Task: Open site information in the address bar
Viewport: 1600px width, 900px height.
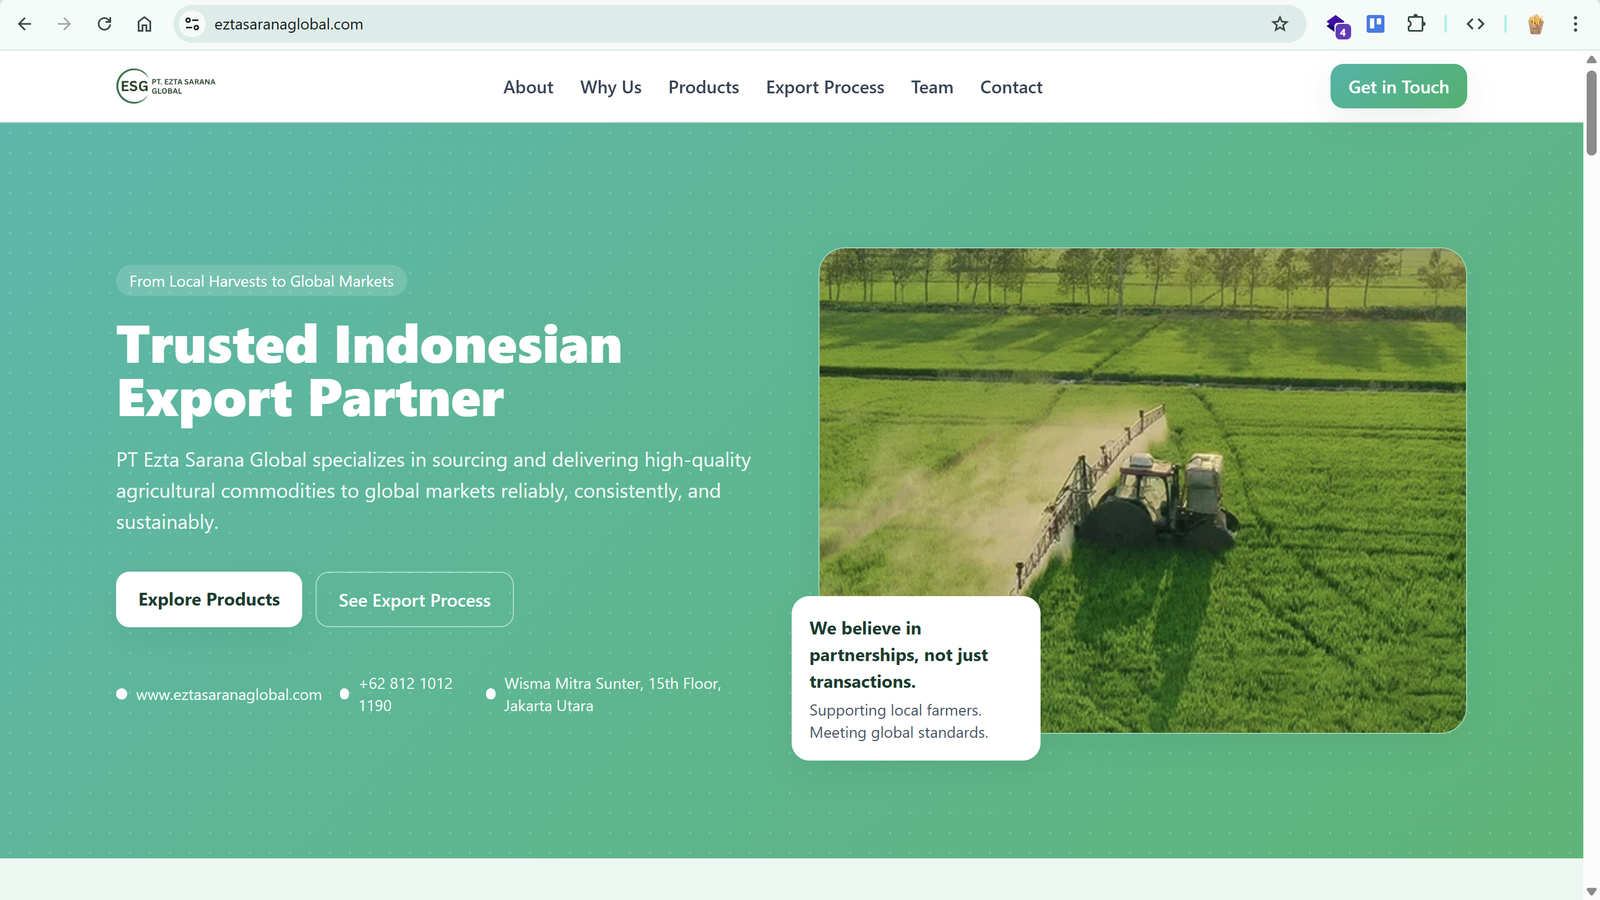Action: pyautogui.click(x=190, y=24)
